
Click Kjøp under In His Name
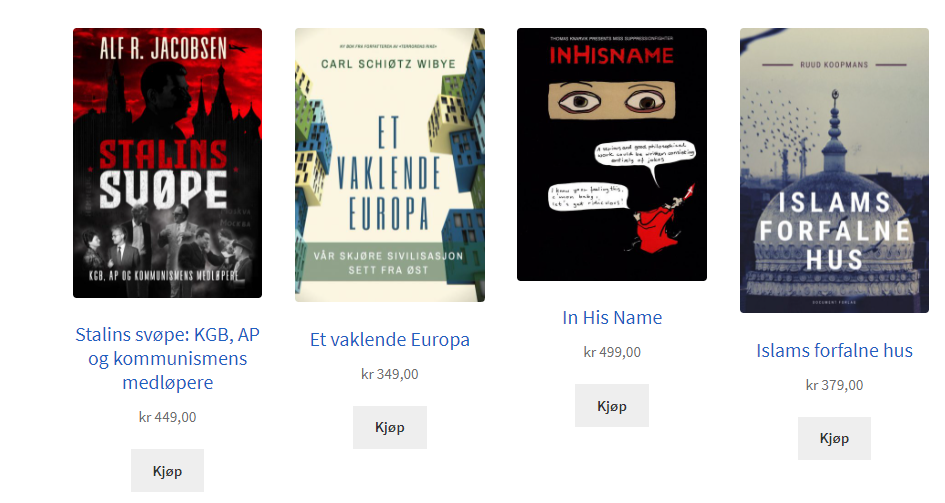point(612,405)
